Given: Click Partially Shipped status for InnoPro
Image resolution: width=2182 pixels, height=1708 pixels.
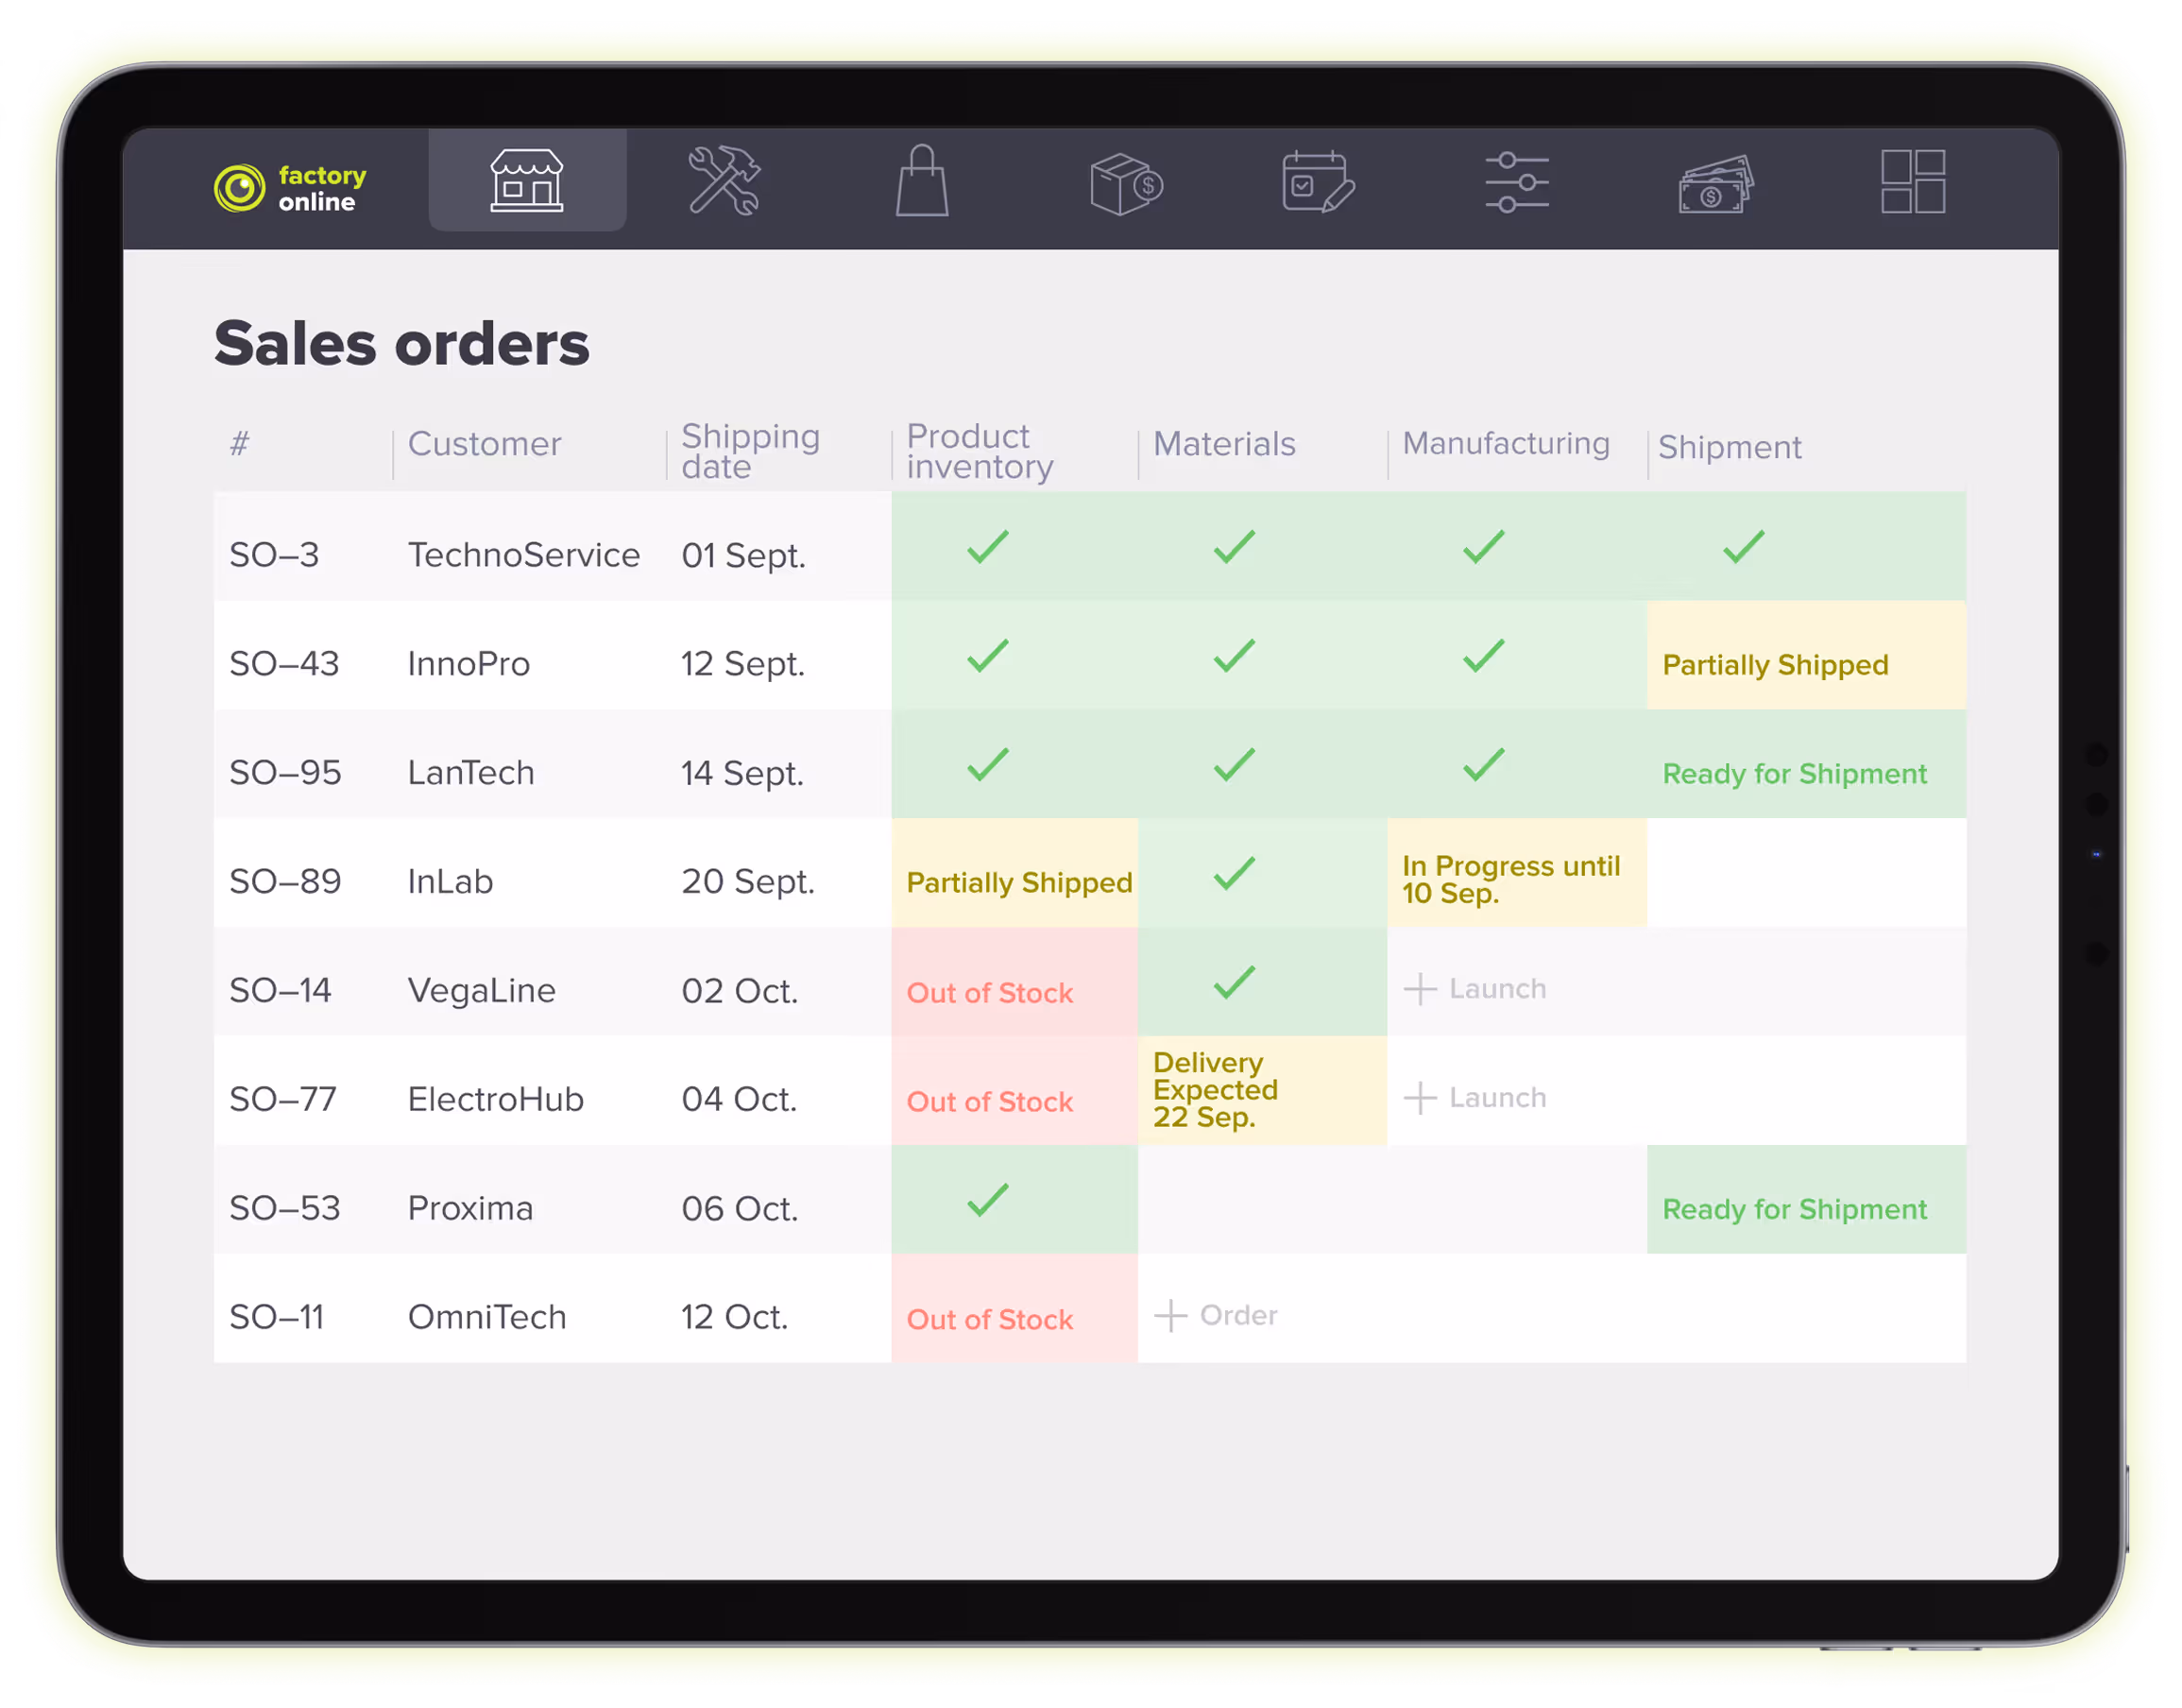Looking at the screenshot, I should point(1775,664).
